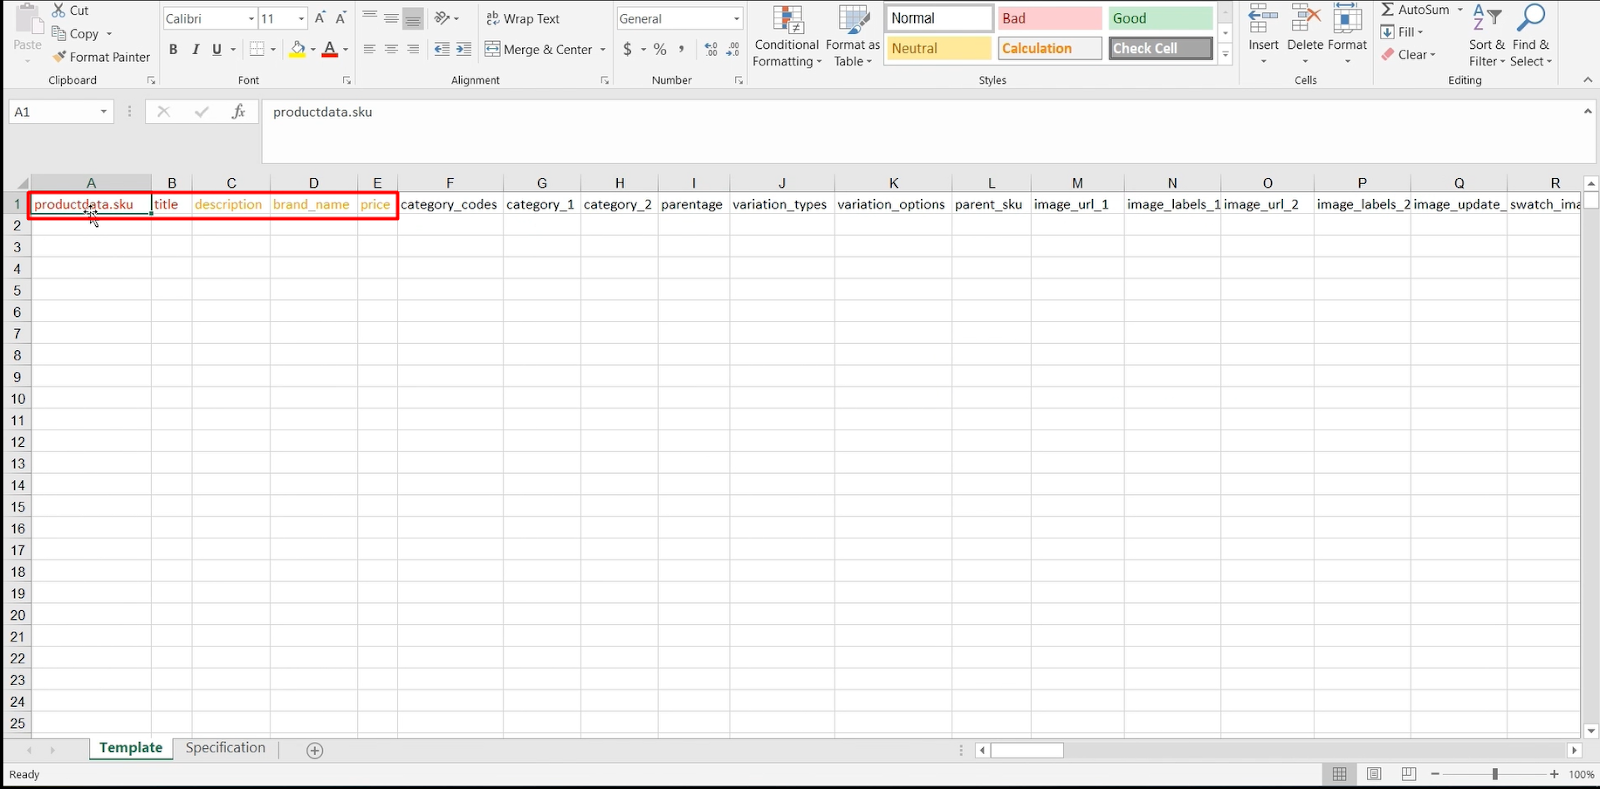
Task: Align cell text to the right
Action: click(x=414, y=49)
